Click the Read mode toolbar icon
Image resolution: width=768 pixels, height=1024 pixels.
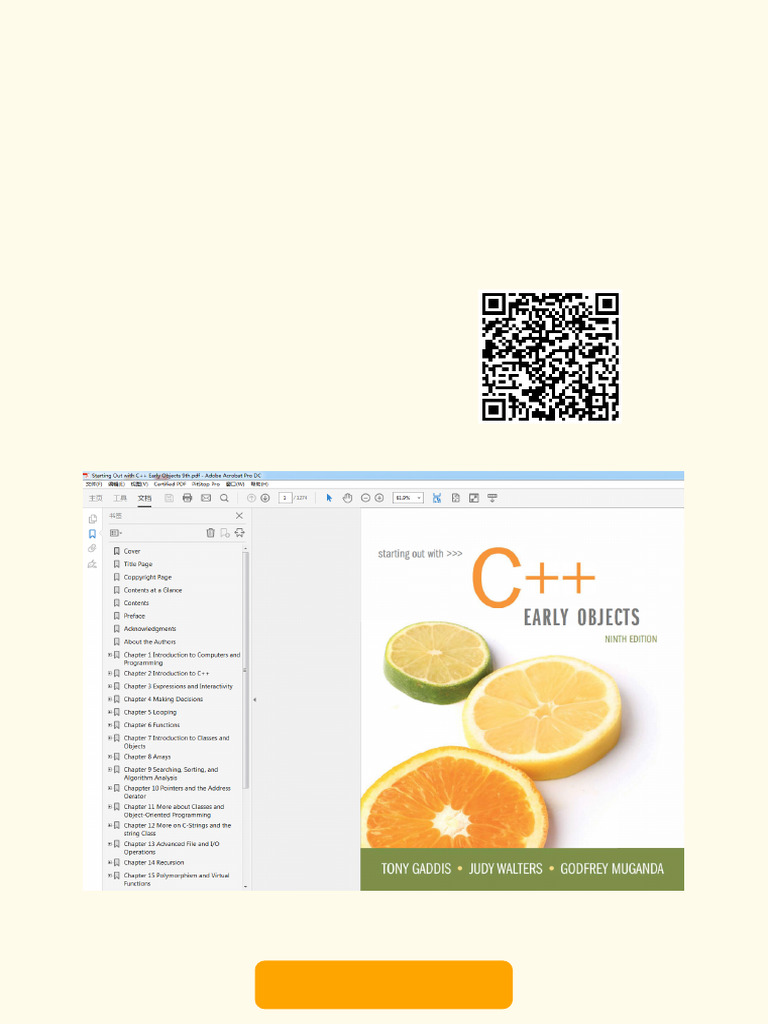(x=492, y=498)
